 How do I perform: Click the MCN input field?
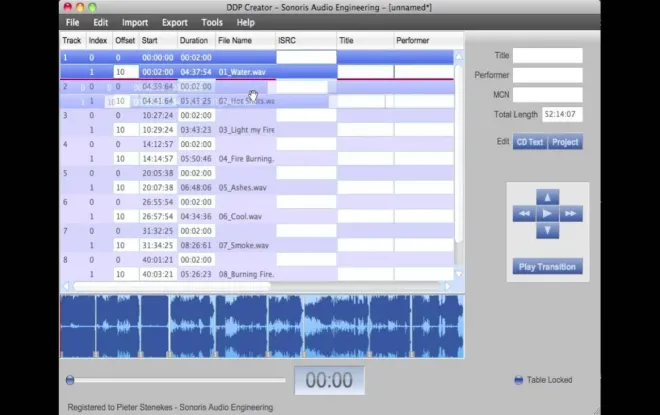coord(548,95)
